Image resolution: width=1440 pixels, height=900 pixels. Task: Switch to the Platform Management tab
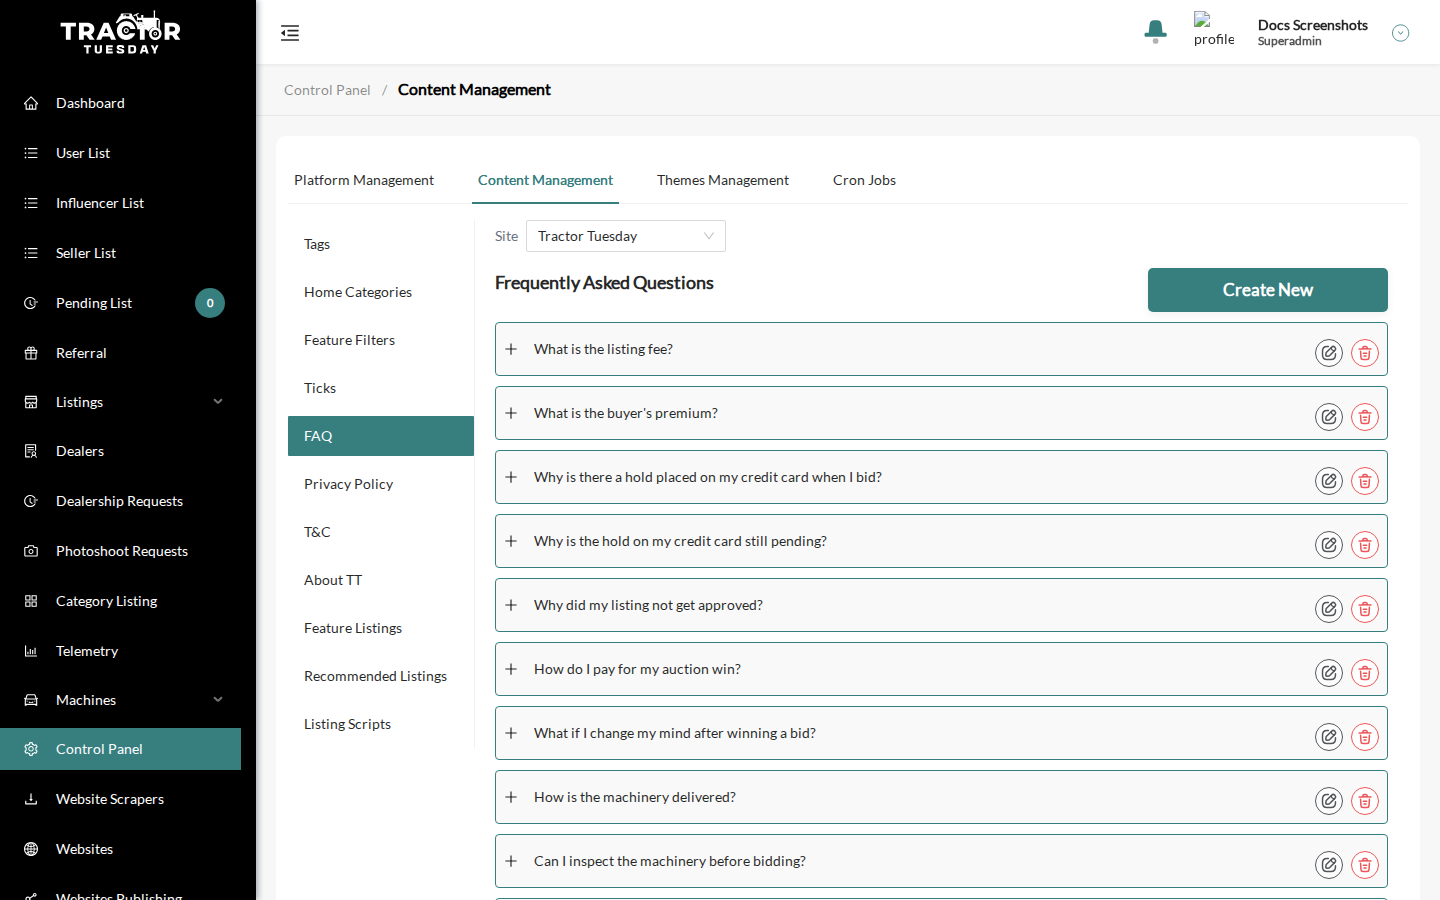[x=364, y=180]
